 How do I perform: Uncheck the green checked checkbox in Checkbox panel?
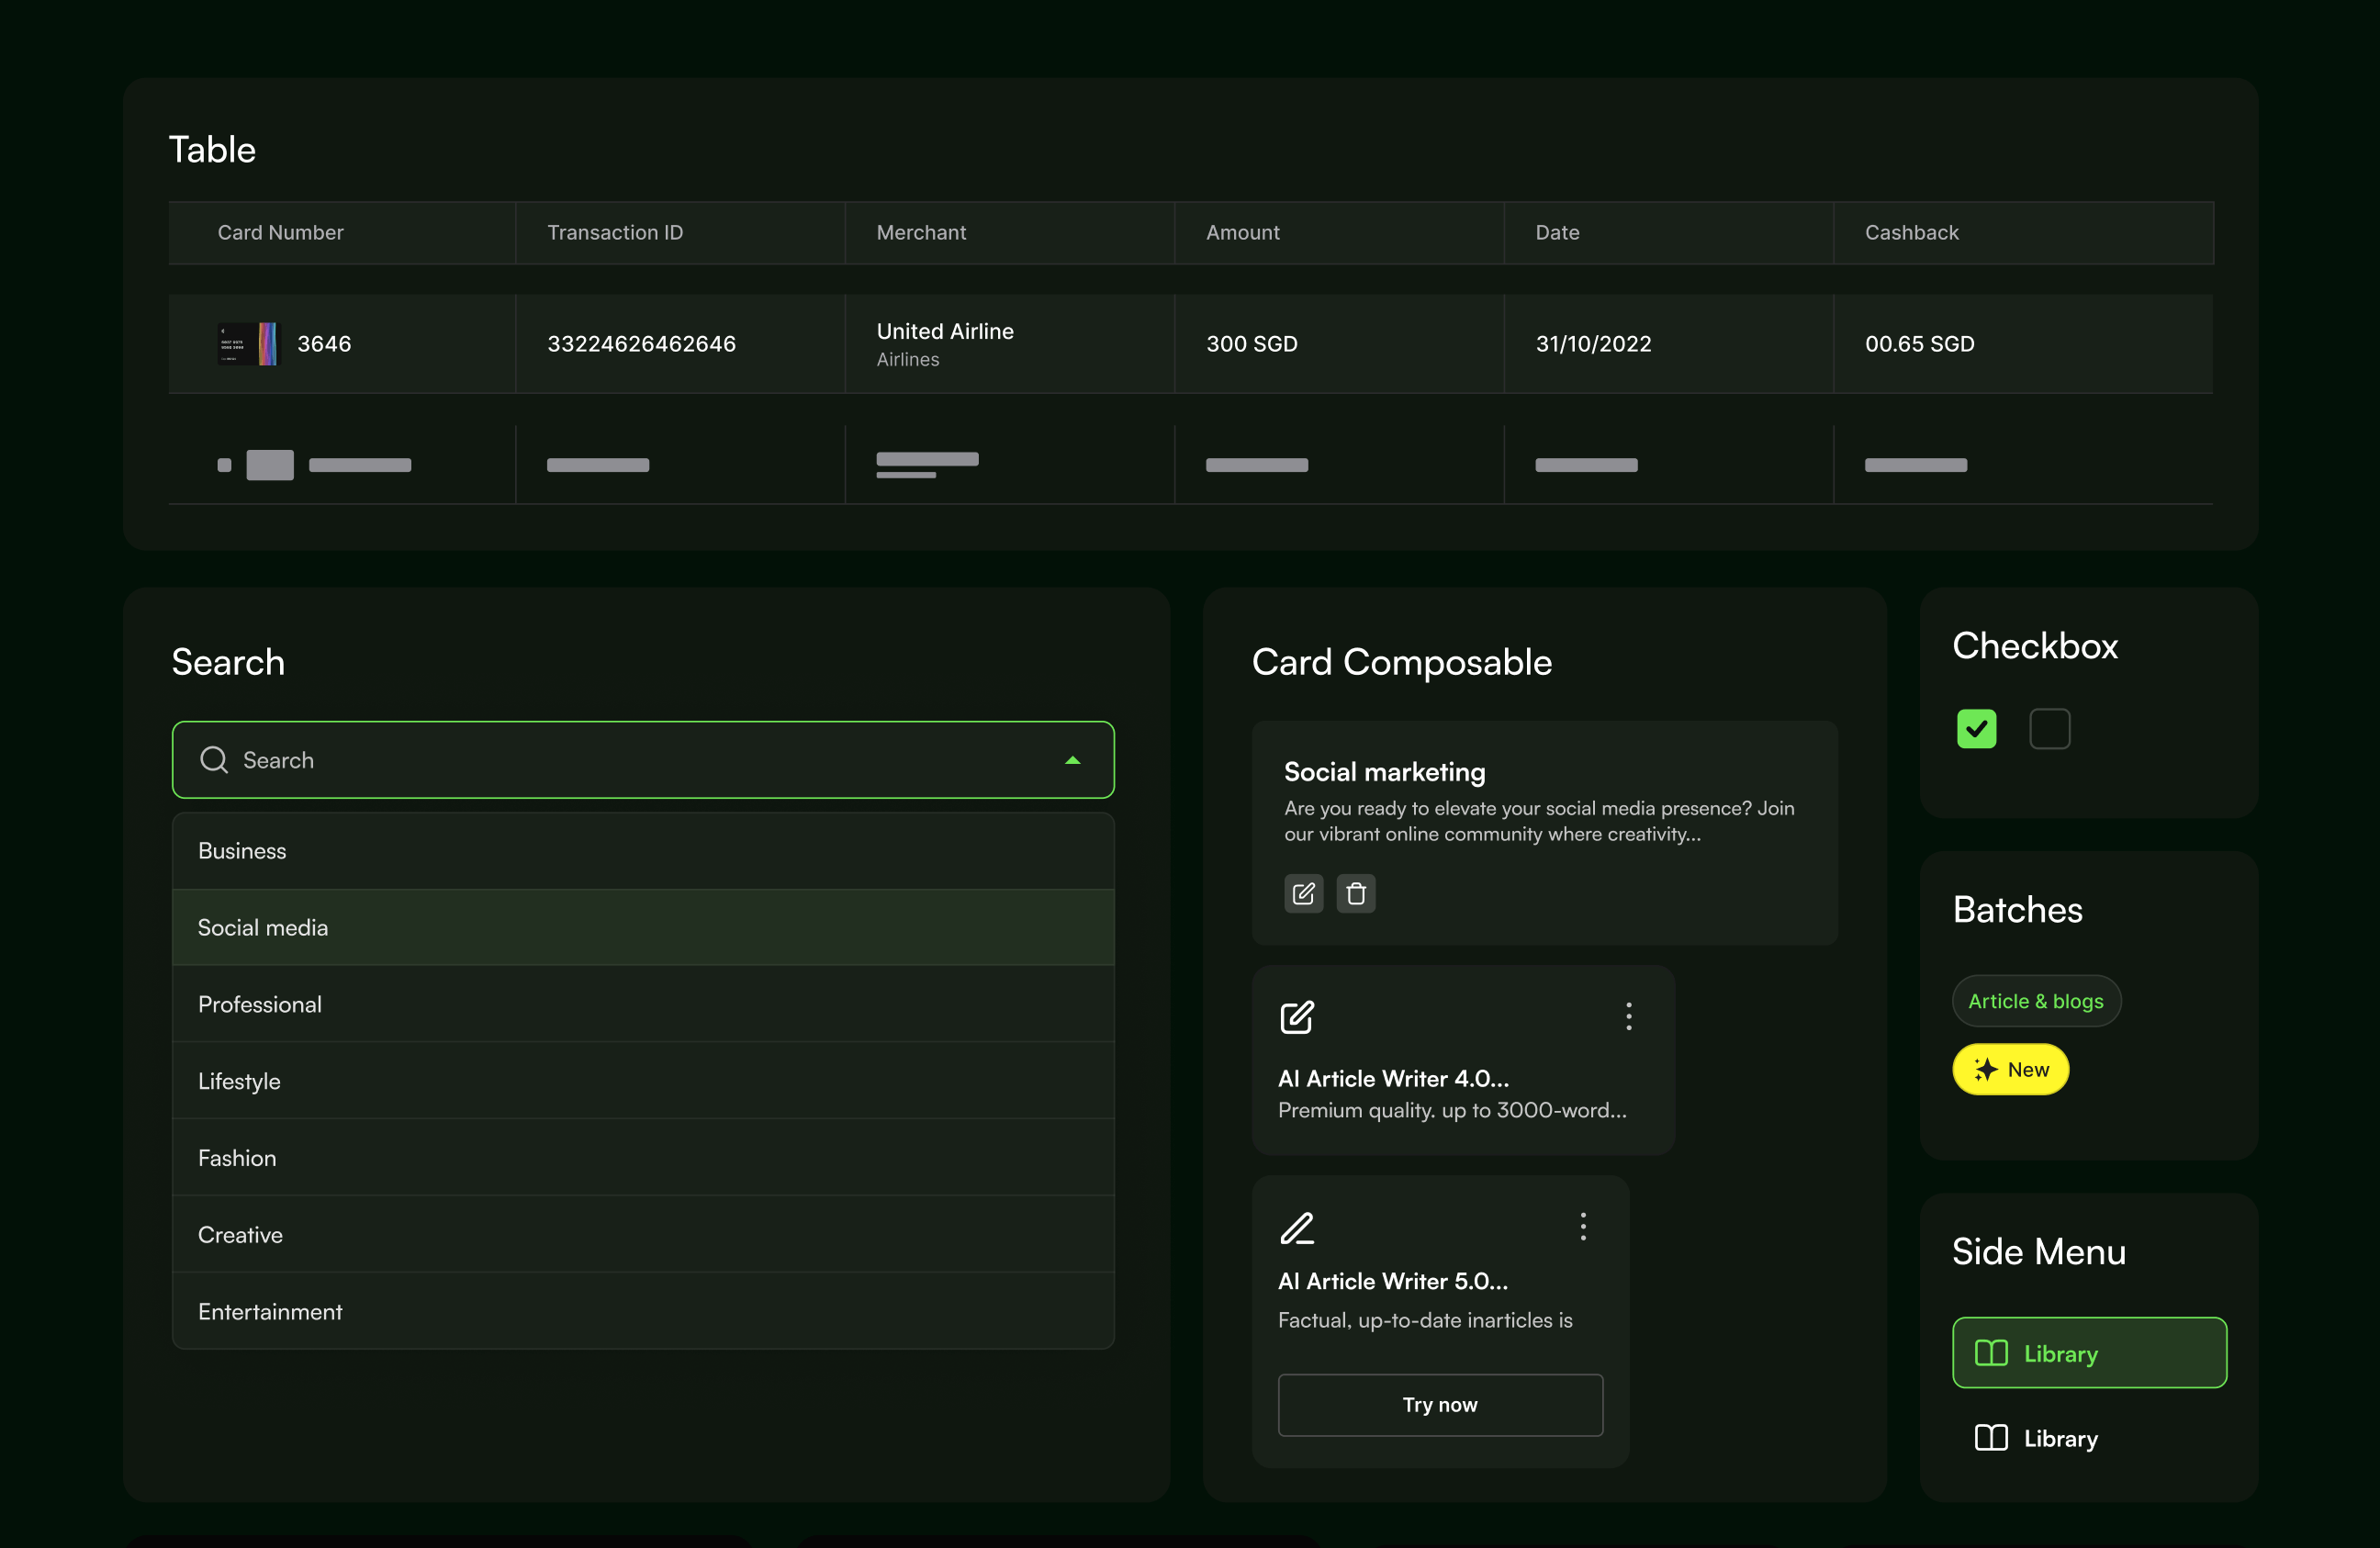1975,729
